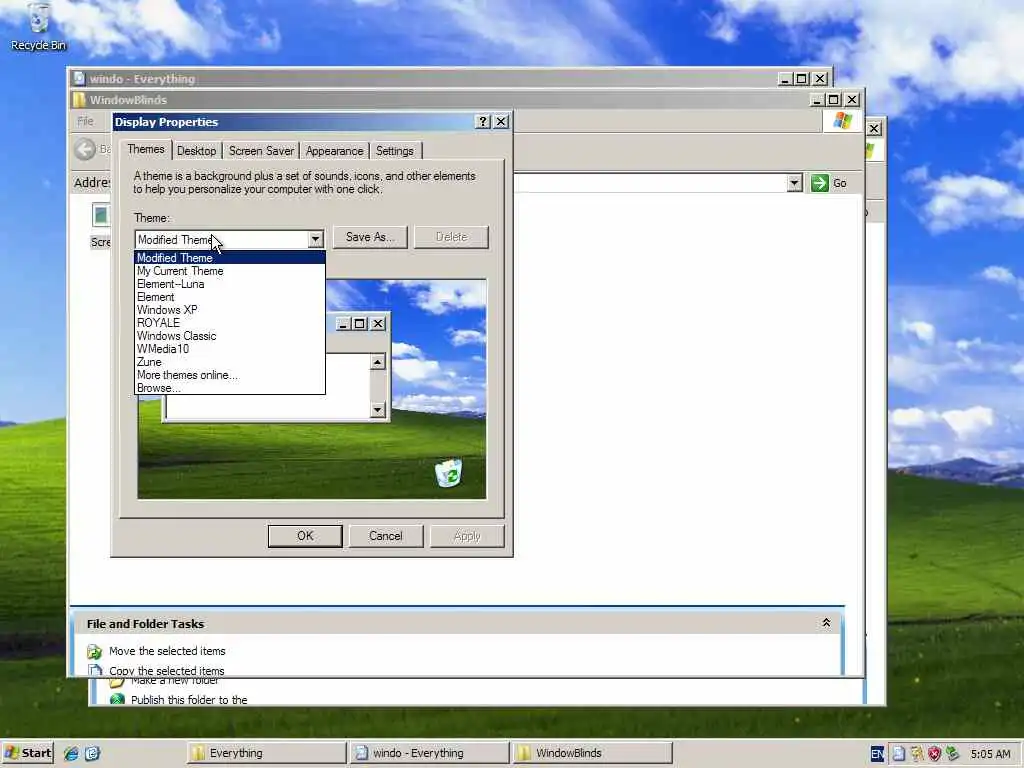Minimize the WindowBlinds window
Viewport: 1024px width, 768px height.
point(817,100)
